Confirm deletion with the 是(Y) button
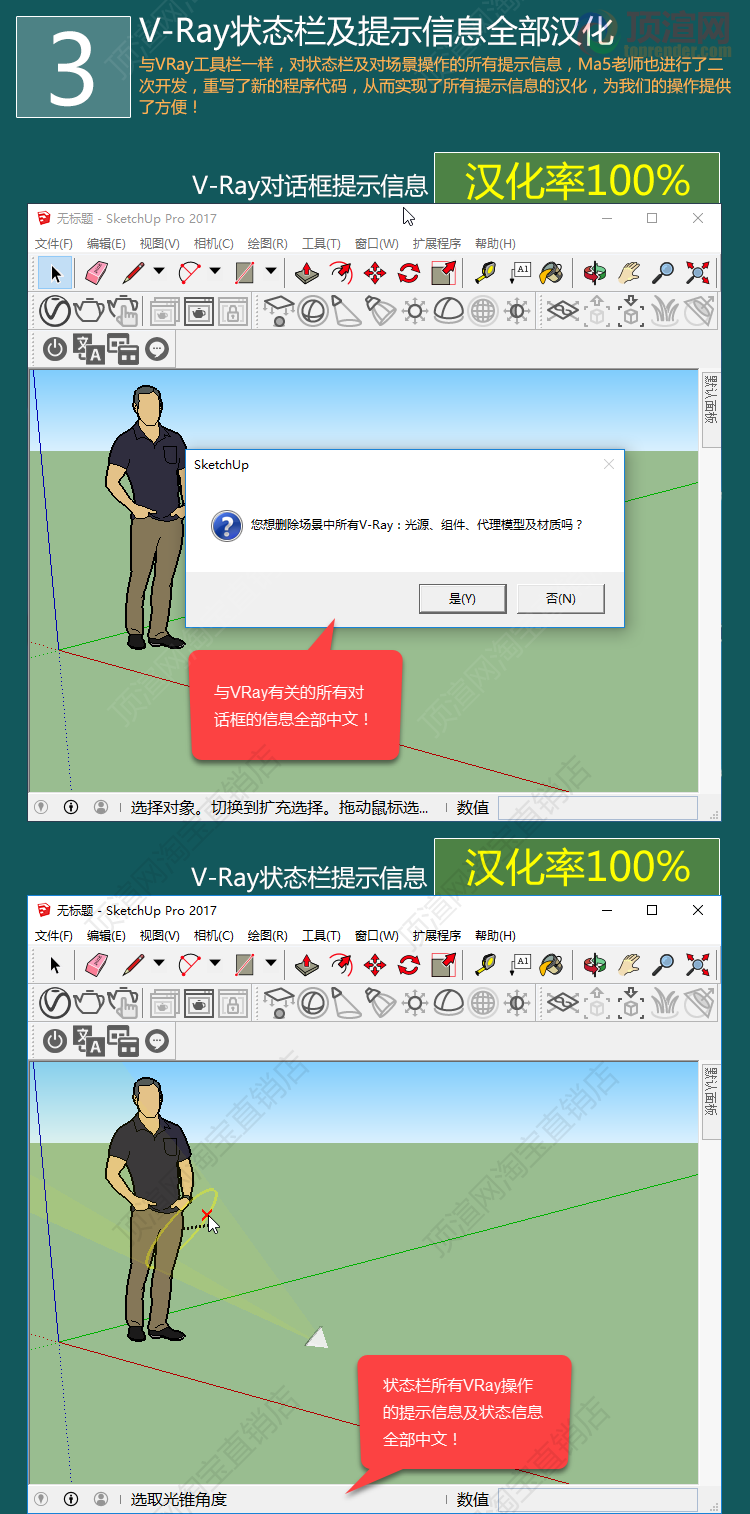The width and height of the screenshot is (750, 1514). click(462, 598)
